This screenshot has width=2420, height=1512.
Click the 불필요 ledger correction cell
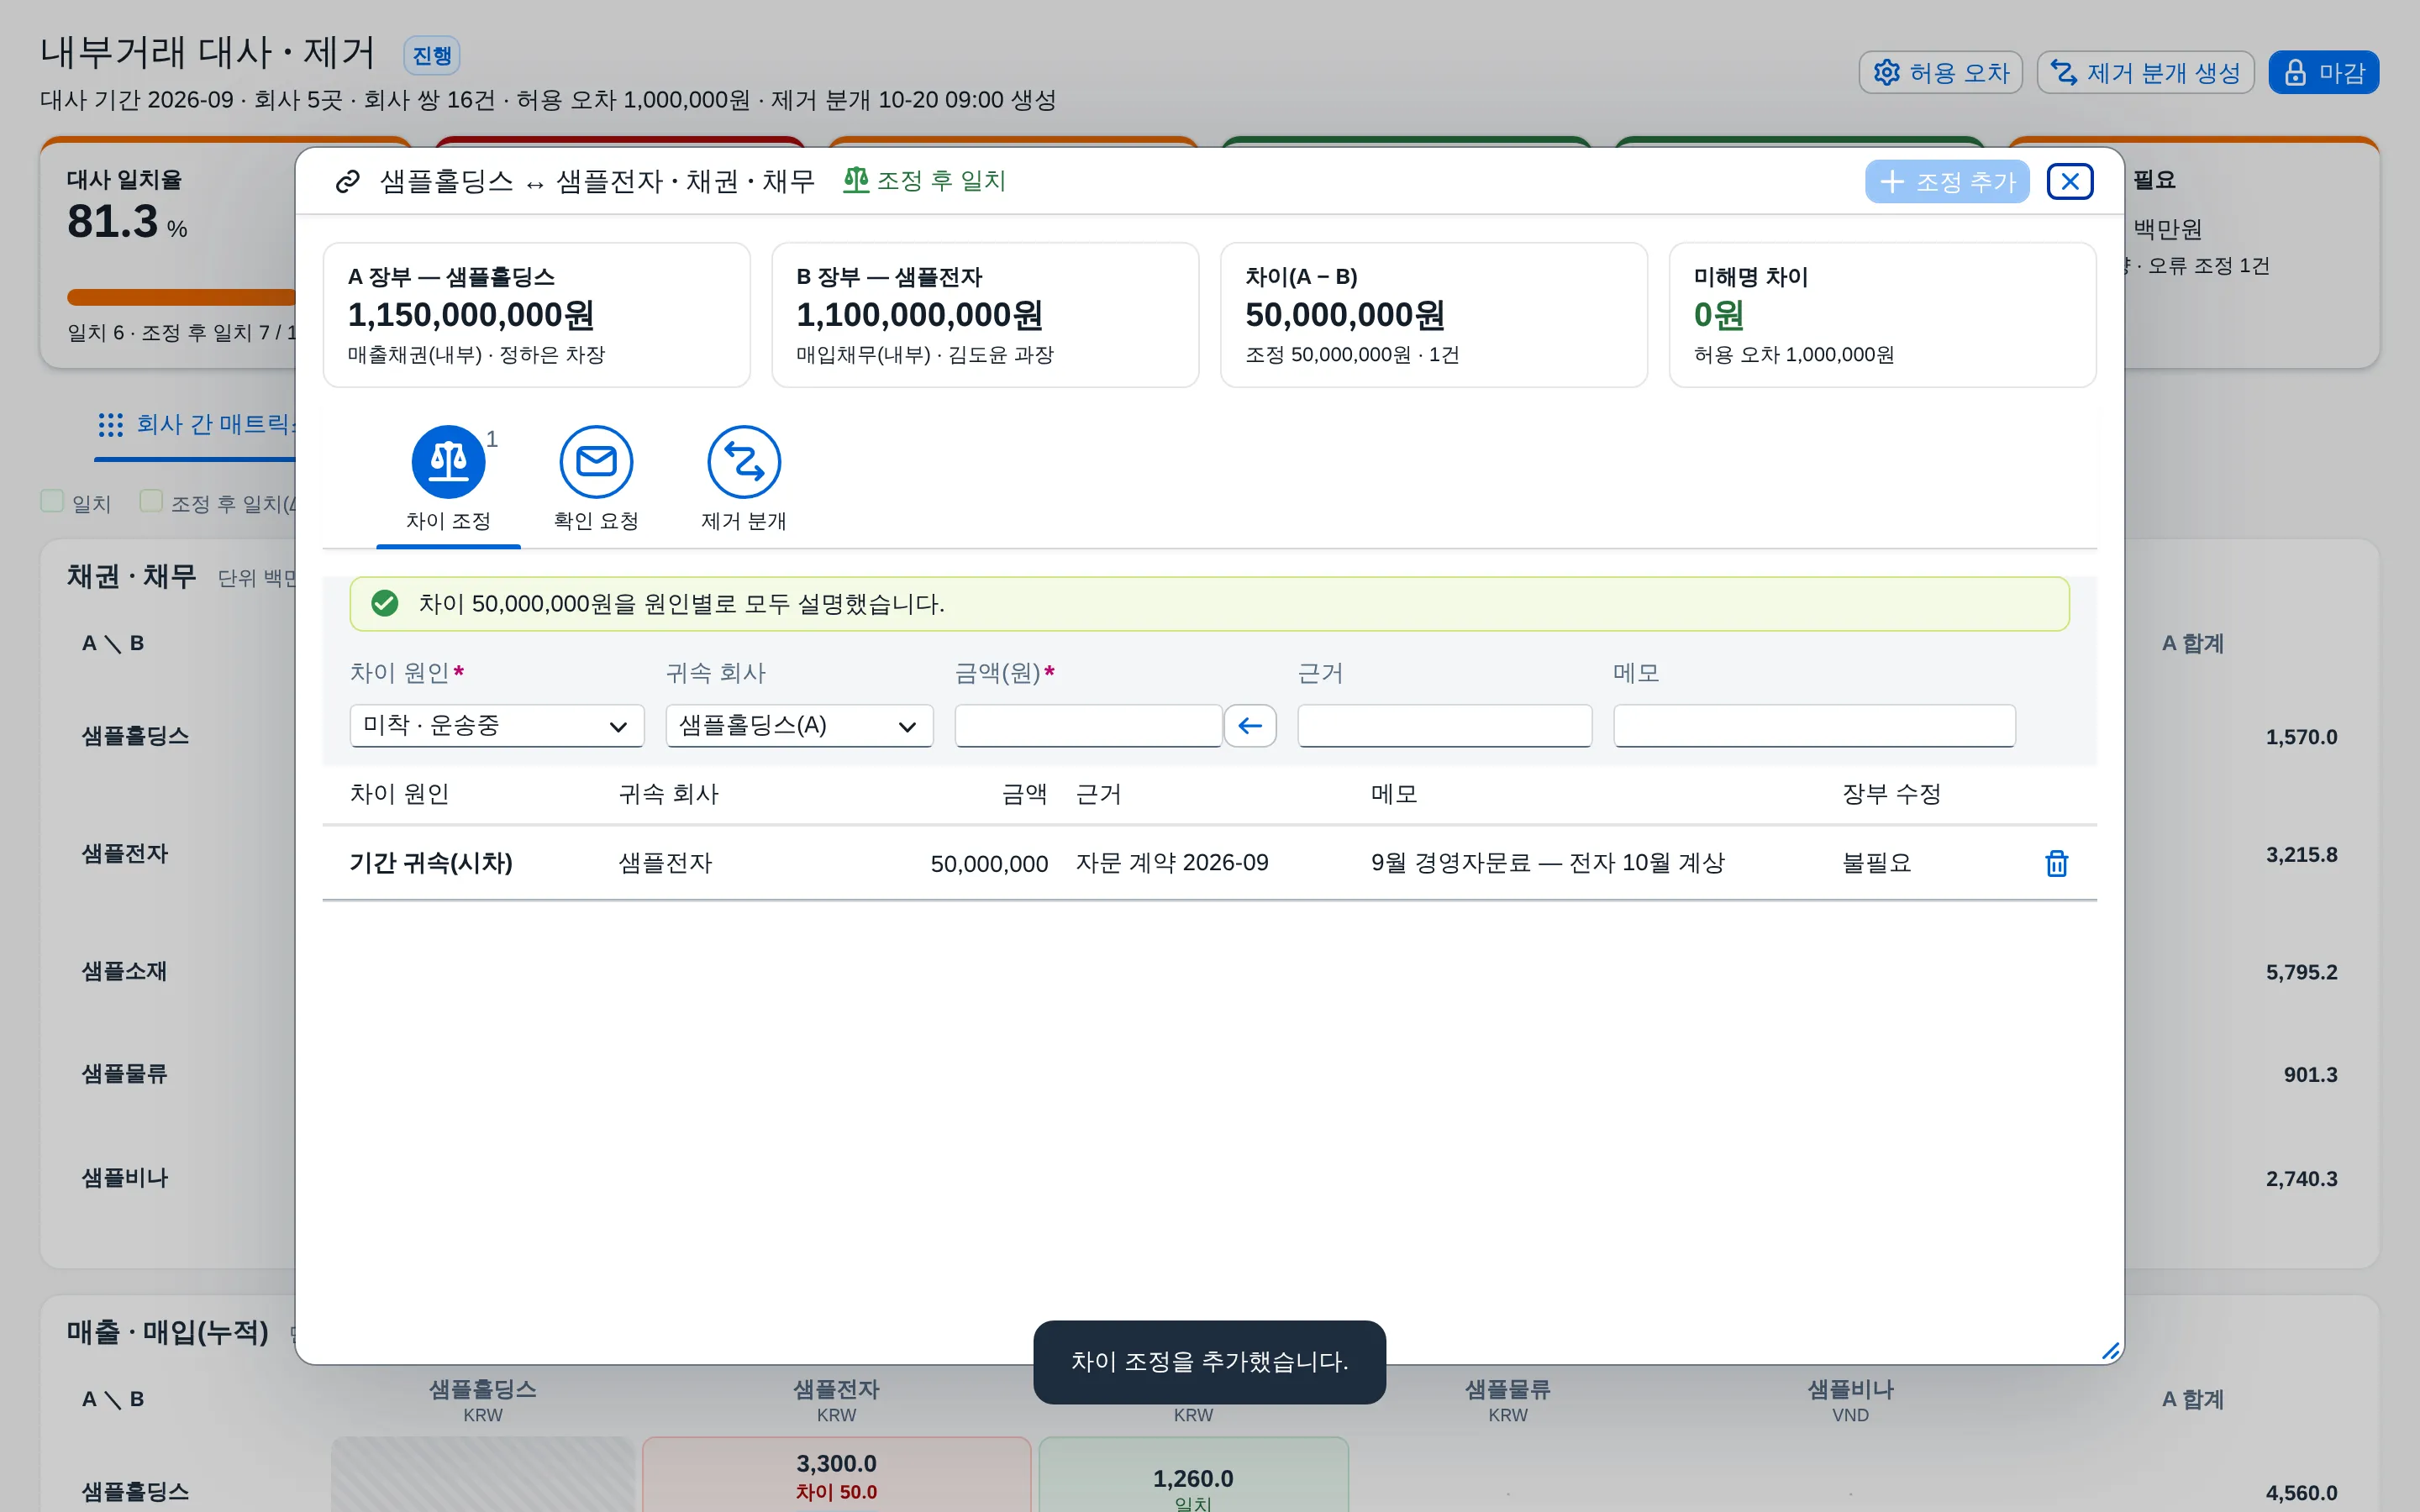(x=1877, y=863)
